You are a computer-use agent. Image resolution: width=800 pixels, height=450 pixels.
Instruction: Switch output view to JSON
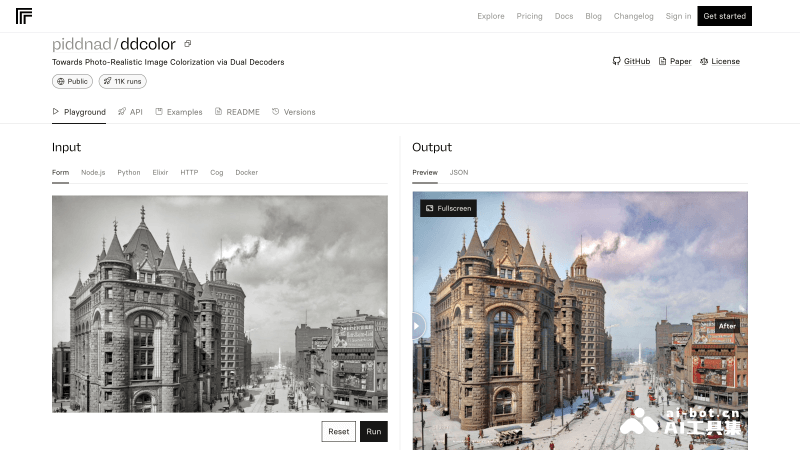pos(458,172)
